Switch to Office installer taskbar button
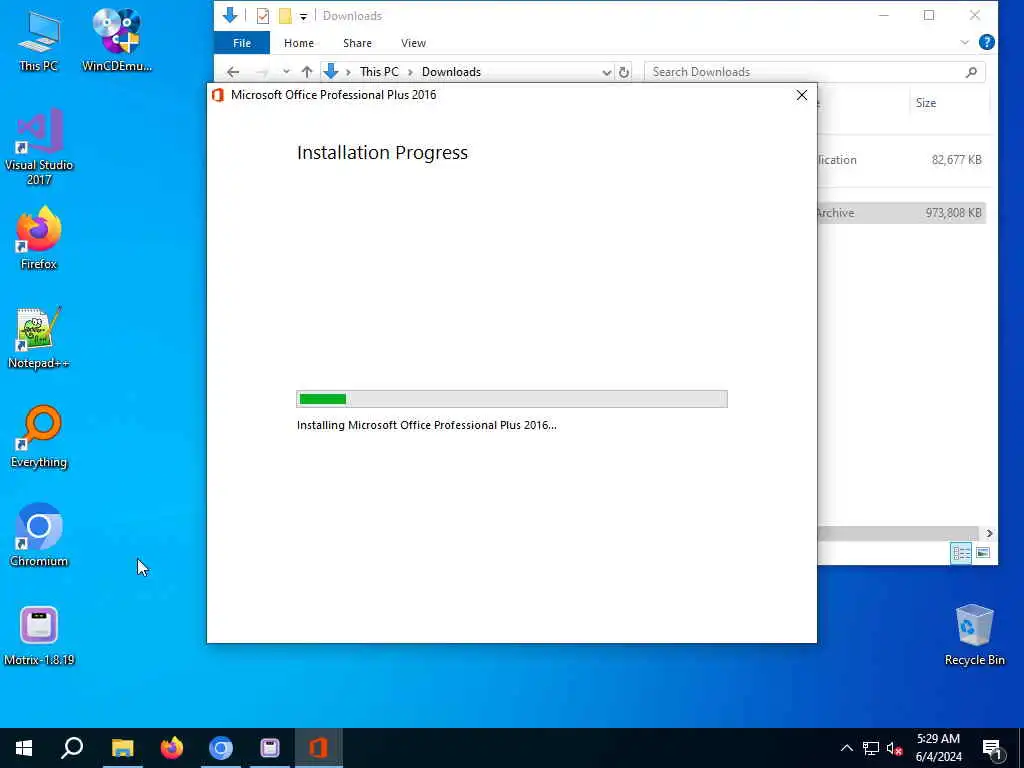Screen dimensions: 1024x768 [319, 748]
